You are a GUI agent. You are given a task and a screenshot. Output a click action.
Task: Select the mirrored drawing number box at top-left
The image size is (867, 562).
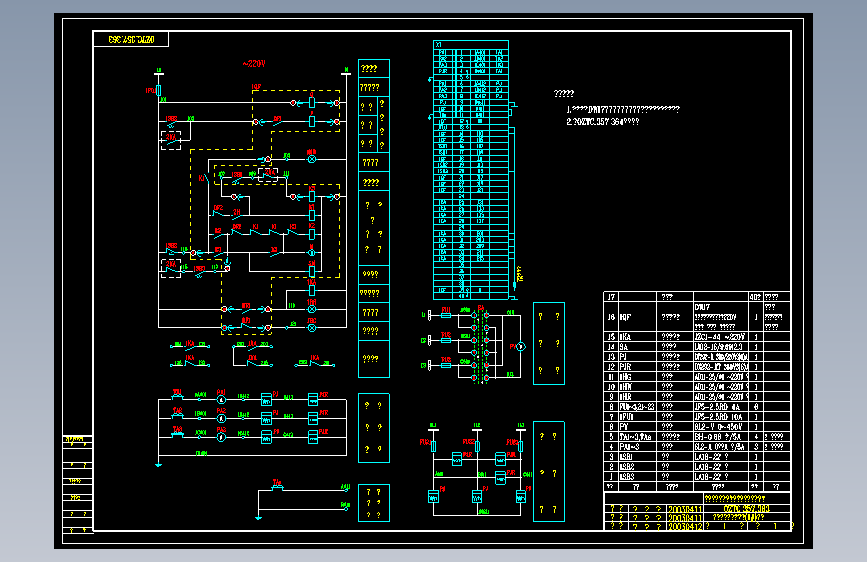(131, 39)
